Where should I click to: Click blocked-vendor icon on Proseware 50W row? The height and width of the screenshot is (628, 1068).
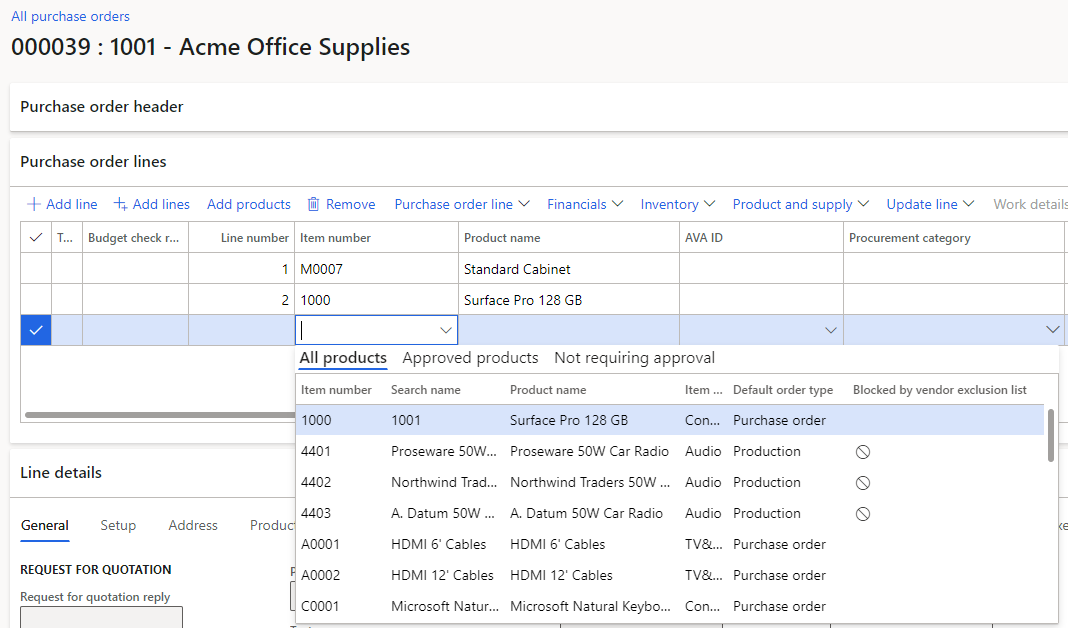click(861, 451)
